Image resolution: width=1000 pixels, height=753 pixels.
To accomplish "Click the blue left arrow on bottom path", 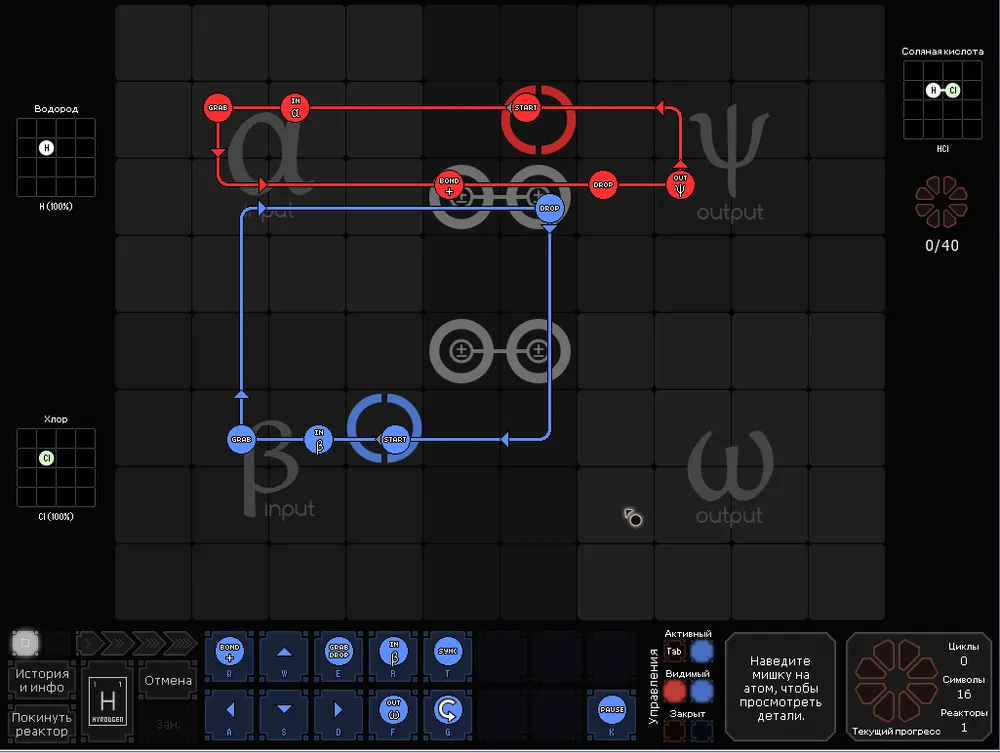I will pos(504,439).
